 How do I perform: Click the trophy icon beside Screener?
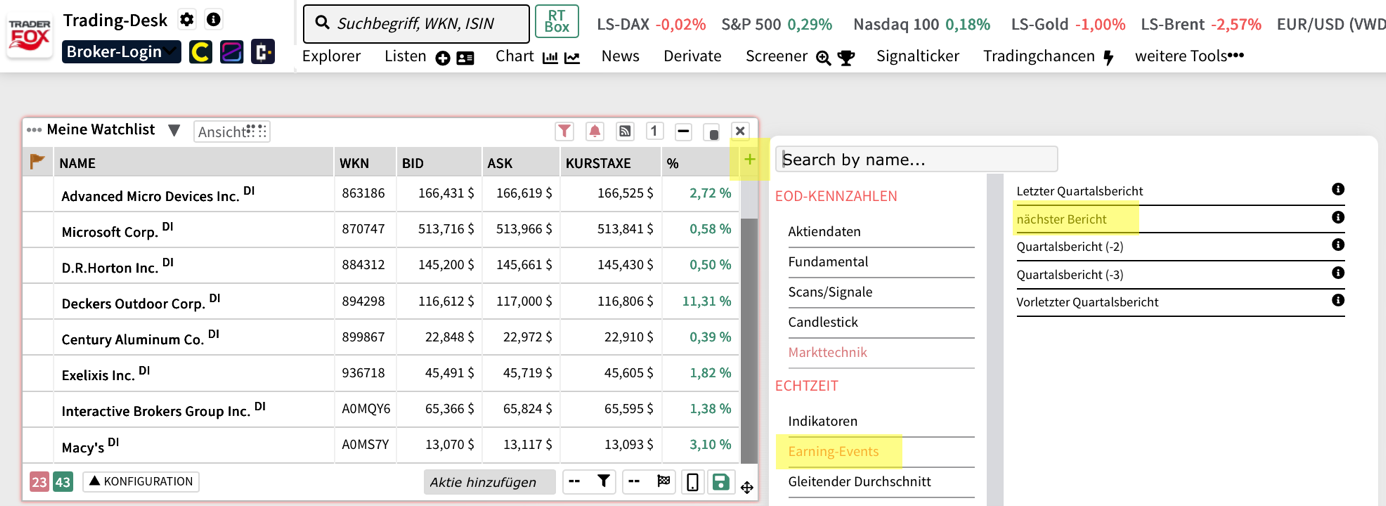tap(846, 58)
